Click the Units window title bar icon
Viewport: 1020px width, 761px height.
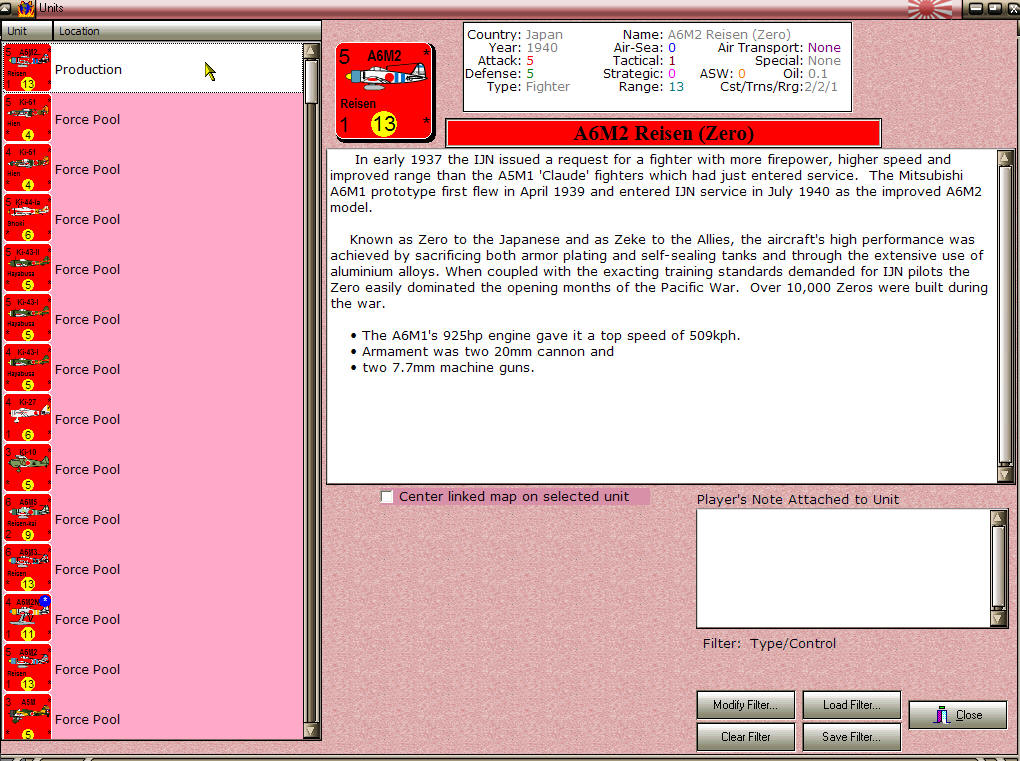[x=25, y=8]
